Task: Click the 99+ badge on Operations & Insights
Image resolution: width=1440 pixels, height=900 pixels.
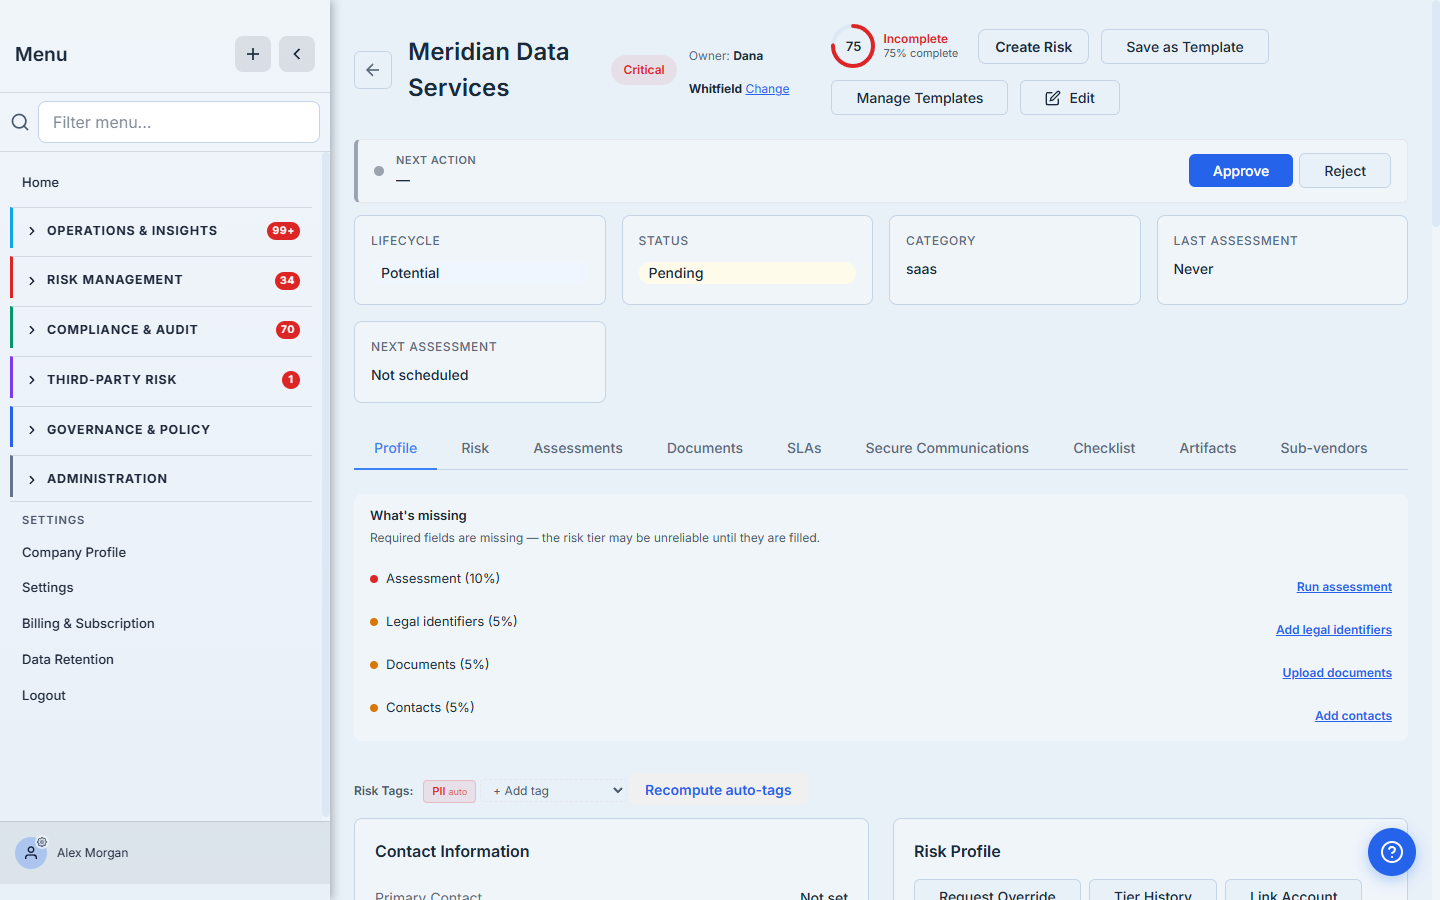Action: point(284,231)
